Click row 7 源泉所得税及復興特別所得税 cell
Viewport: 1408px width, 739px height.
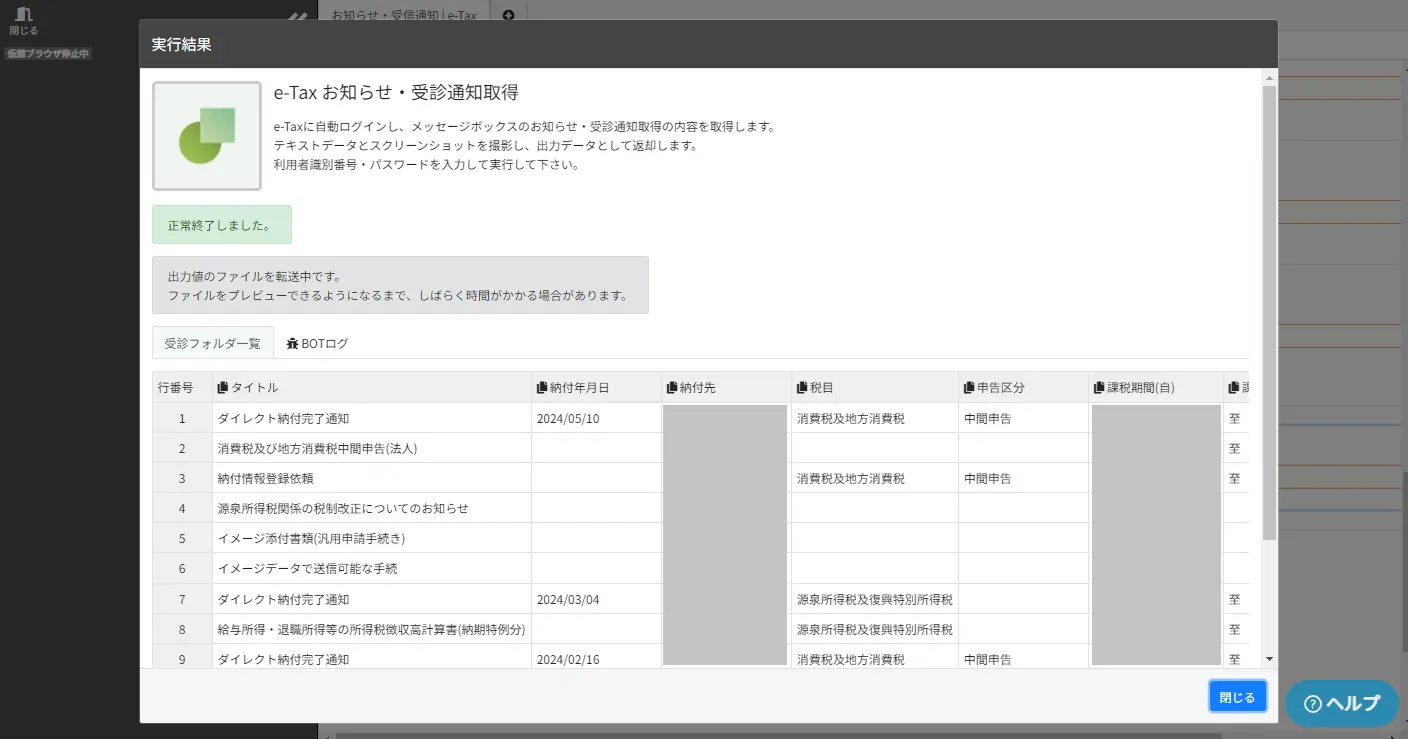(875, 599)
